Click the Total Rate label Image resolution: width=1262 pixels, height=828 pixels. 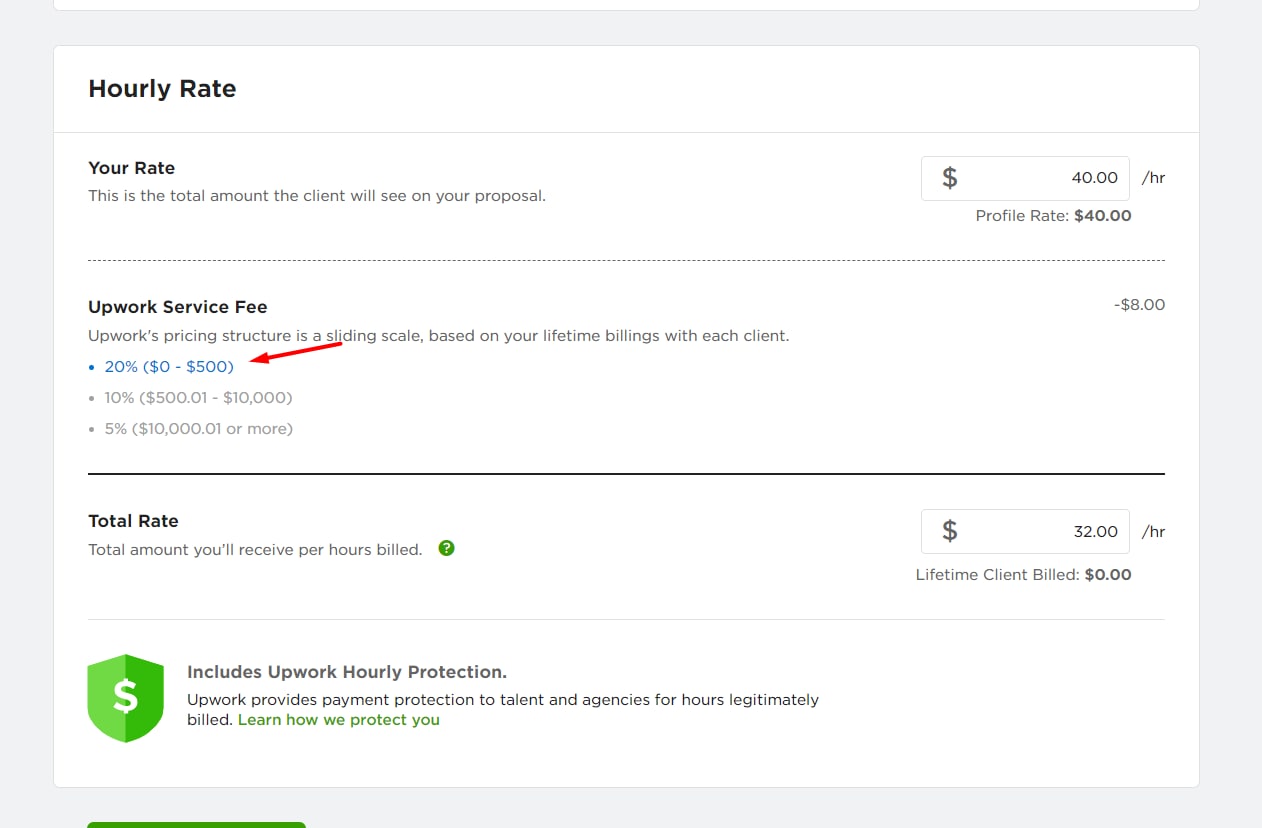click(133, 521)
